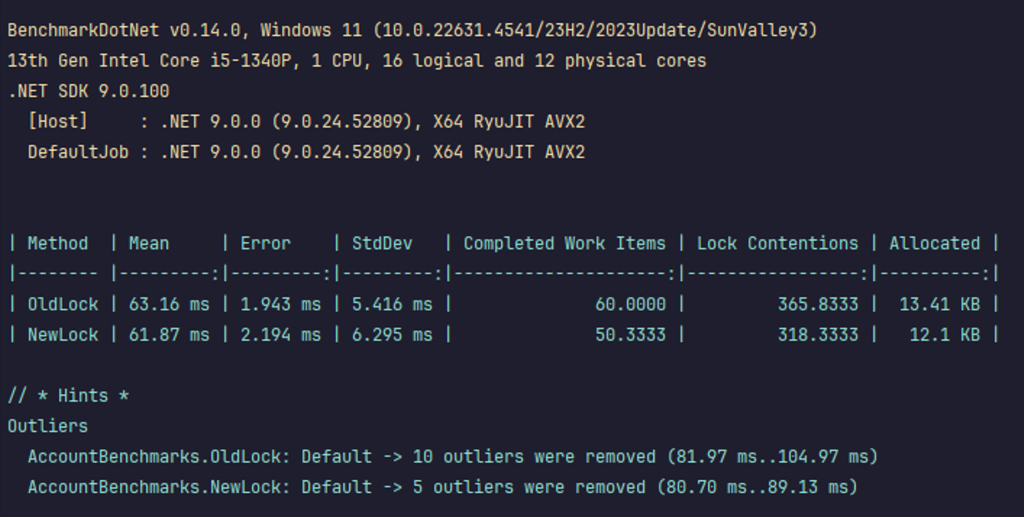The image size is (1024, 517).
Task: Click AccountBenchmarks.NewLock in the outliers section
Action: [158, 487]
